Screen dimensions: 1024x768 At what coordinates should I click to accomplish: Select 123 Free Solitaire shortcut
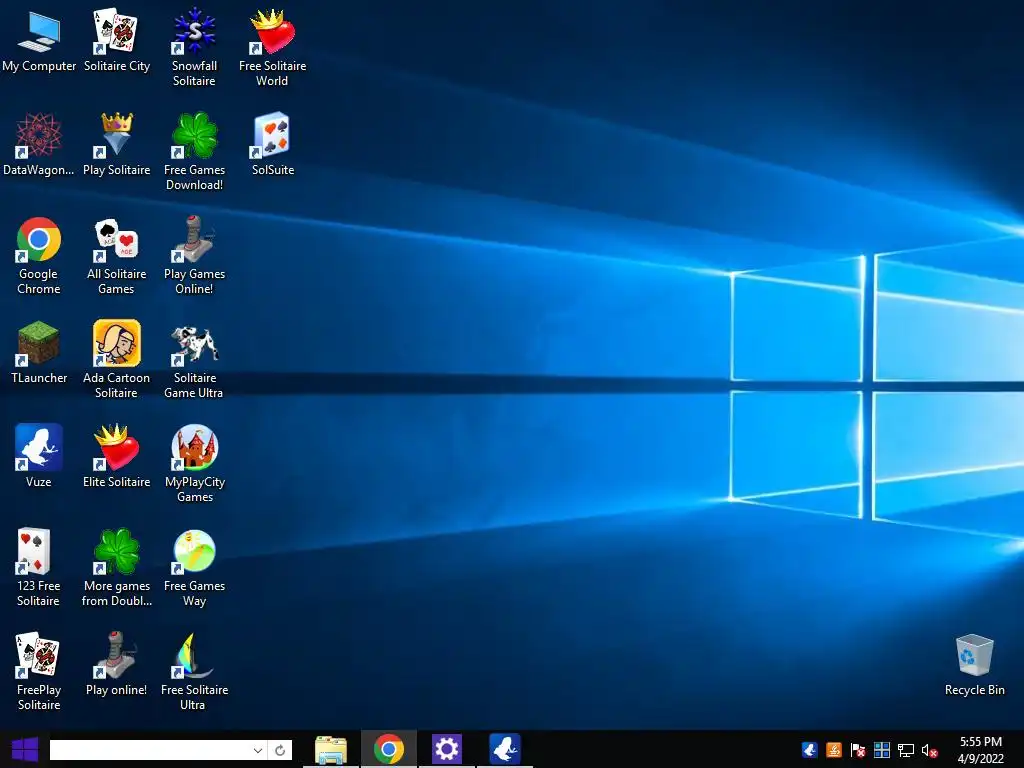point(39,567)
